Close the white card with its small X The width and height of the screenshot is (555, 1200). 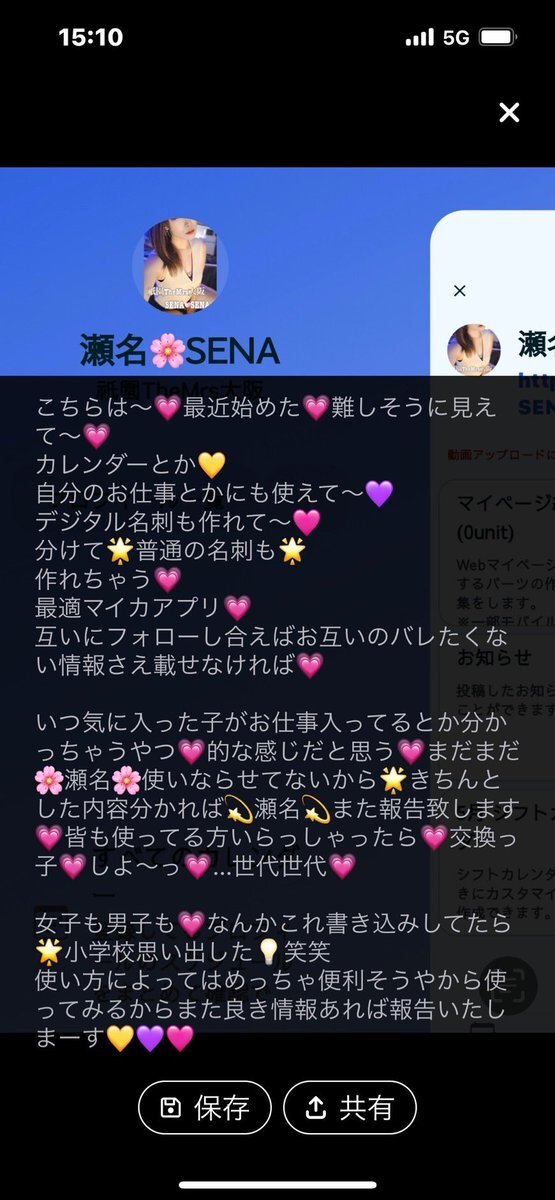point(460,291)
